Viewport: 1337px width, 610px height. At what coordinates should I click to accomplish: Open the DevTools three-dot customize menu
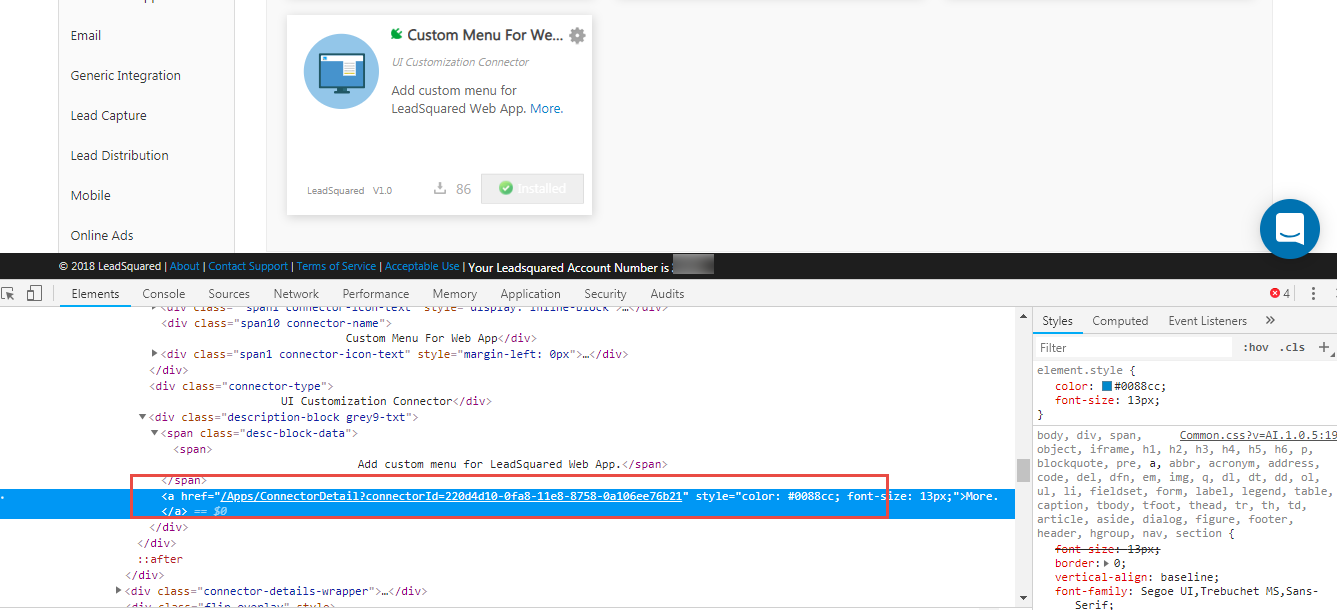tap(1313, 293)
